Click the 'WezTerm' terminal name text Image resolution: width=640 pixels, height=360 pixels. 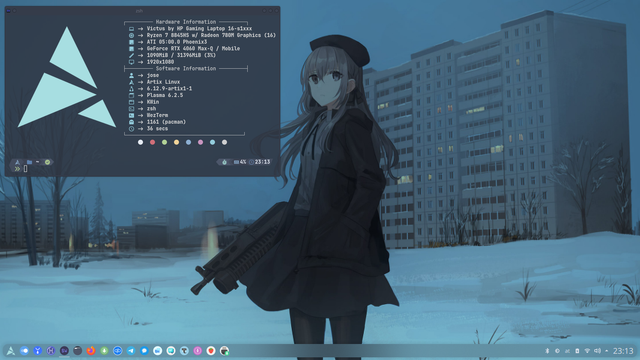[157, 115]
